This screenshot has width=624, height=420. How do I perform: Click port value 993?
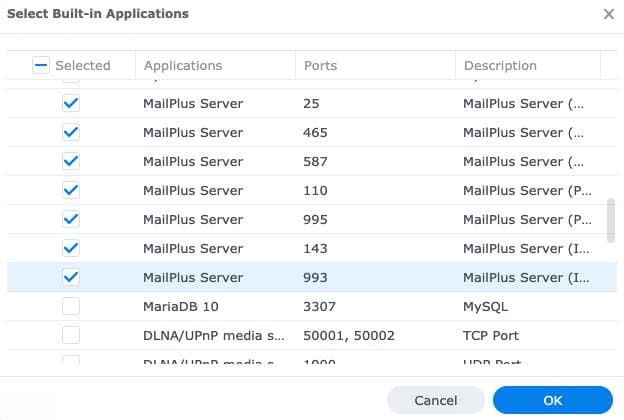coord(315,277)
